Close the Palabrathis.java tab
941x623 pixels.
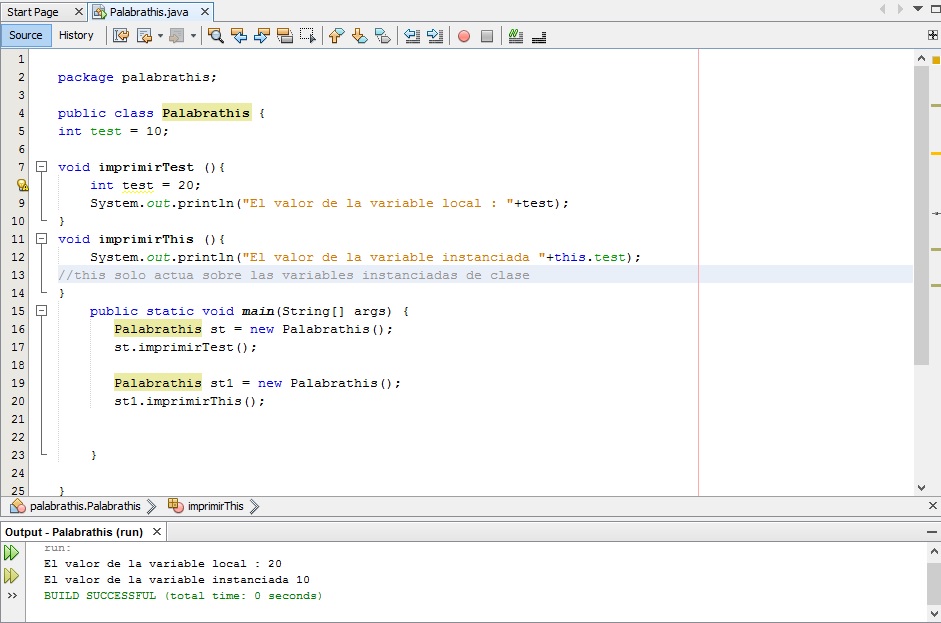tap(204, 12)
